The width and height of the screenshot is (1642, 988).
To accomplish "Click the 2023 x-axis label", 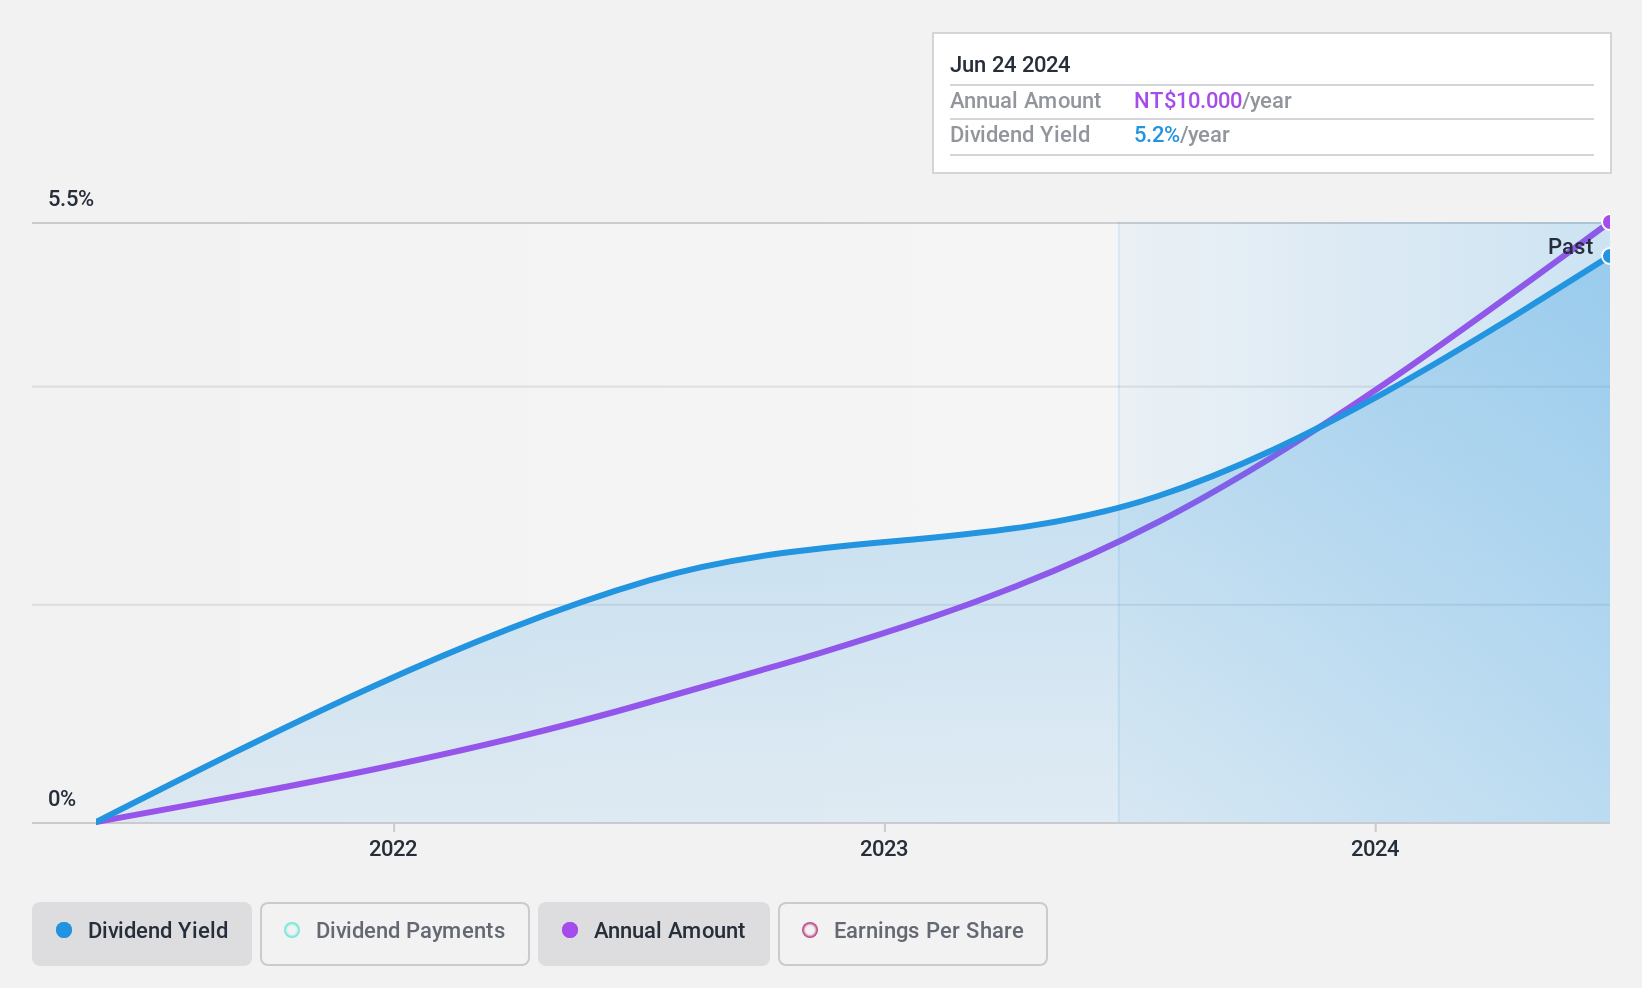I will tap(884, 849).
